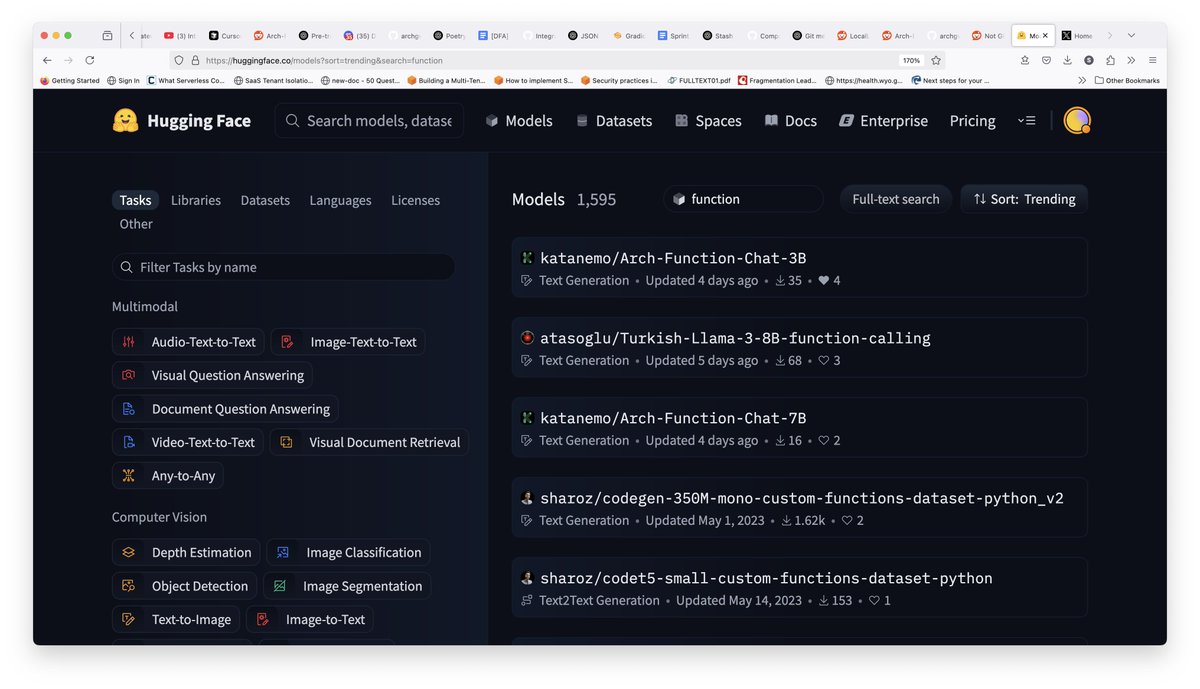
Task: Expand hidden bookmarks with double chevron
Action: click(1082, 80)
